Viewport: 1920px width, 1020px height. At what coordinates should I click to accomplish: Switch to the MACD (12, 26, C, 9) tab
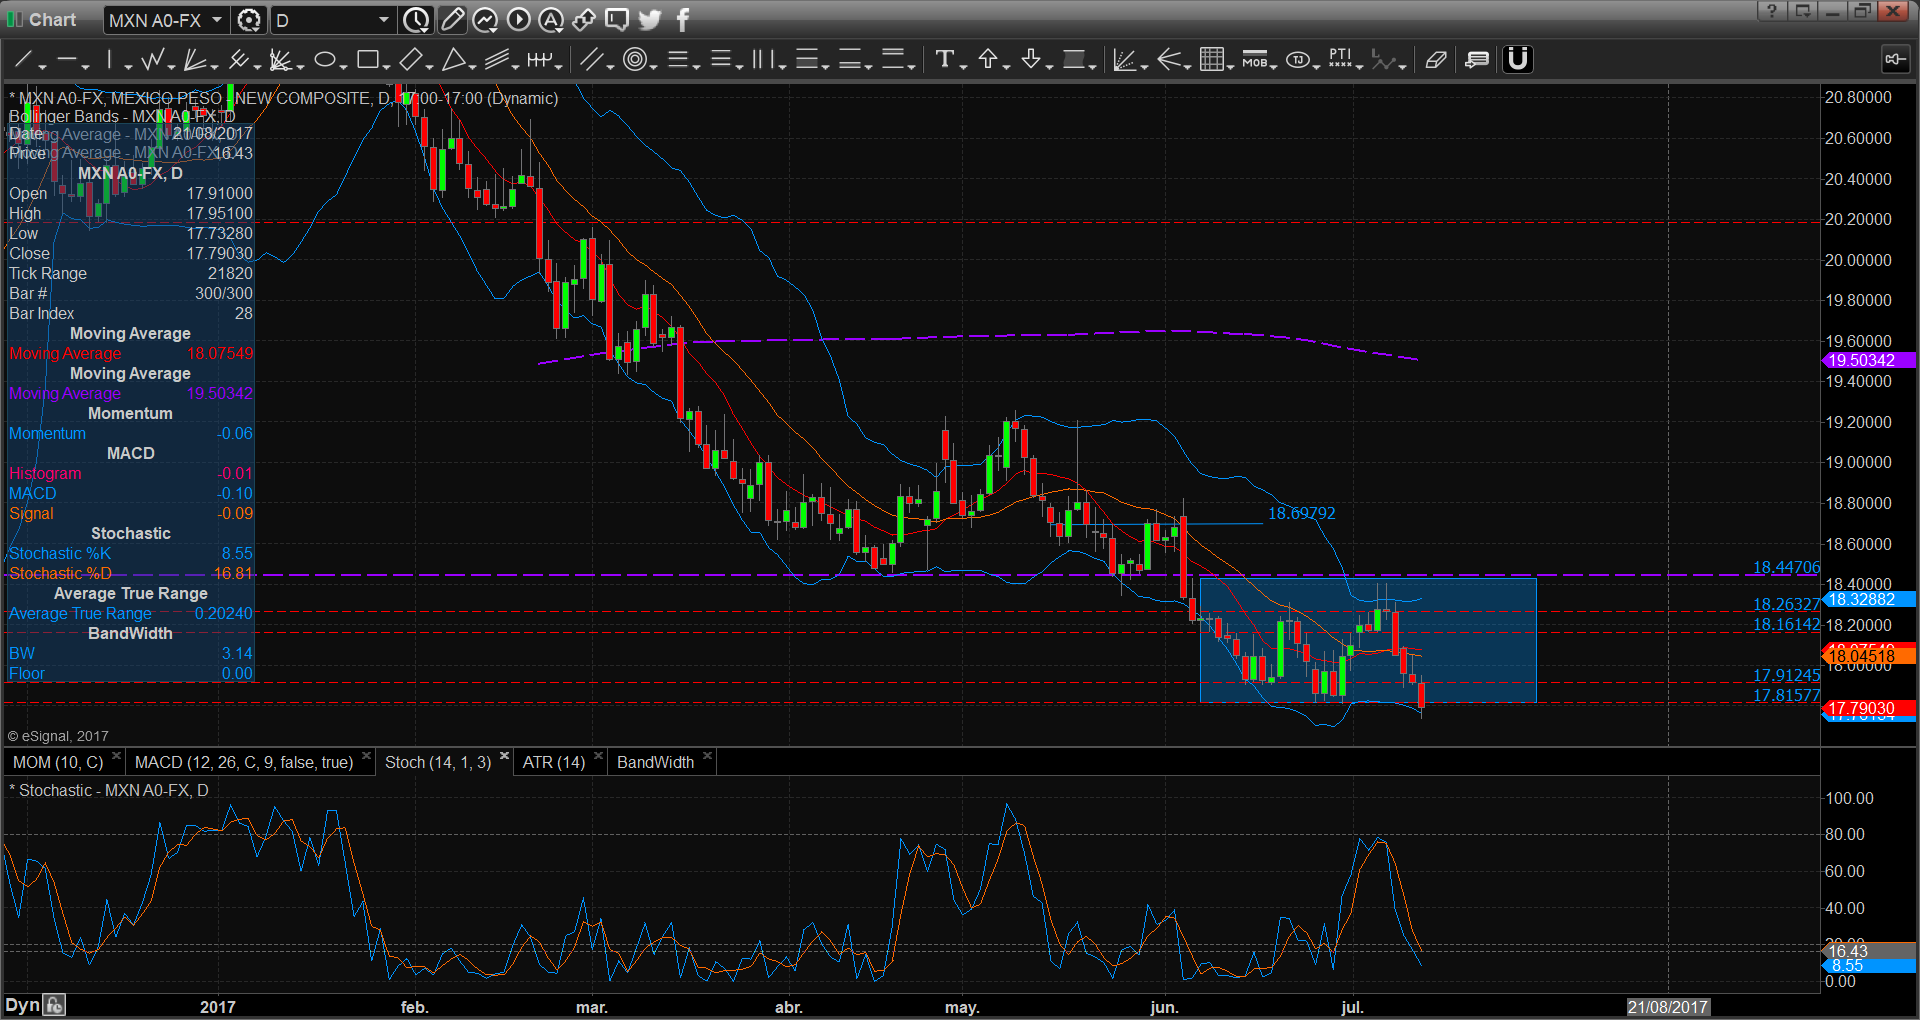[244, 762]
